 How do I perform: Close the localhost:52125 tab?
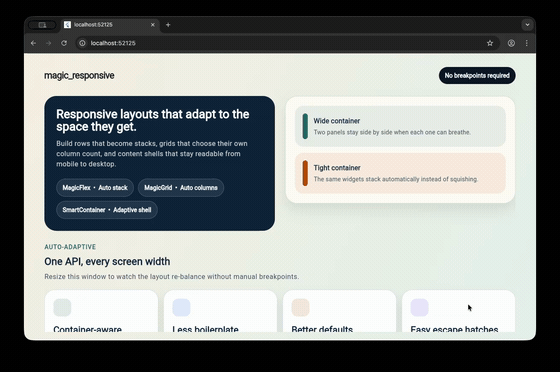click(x=152, y=25)
